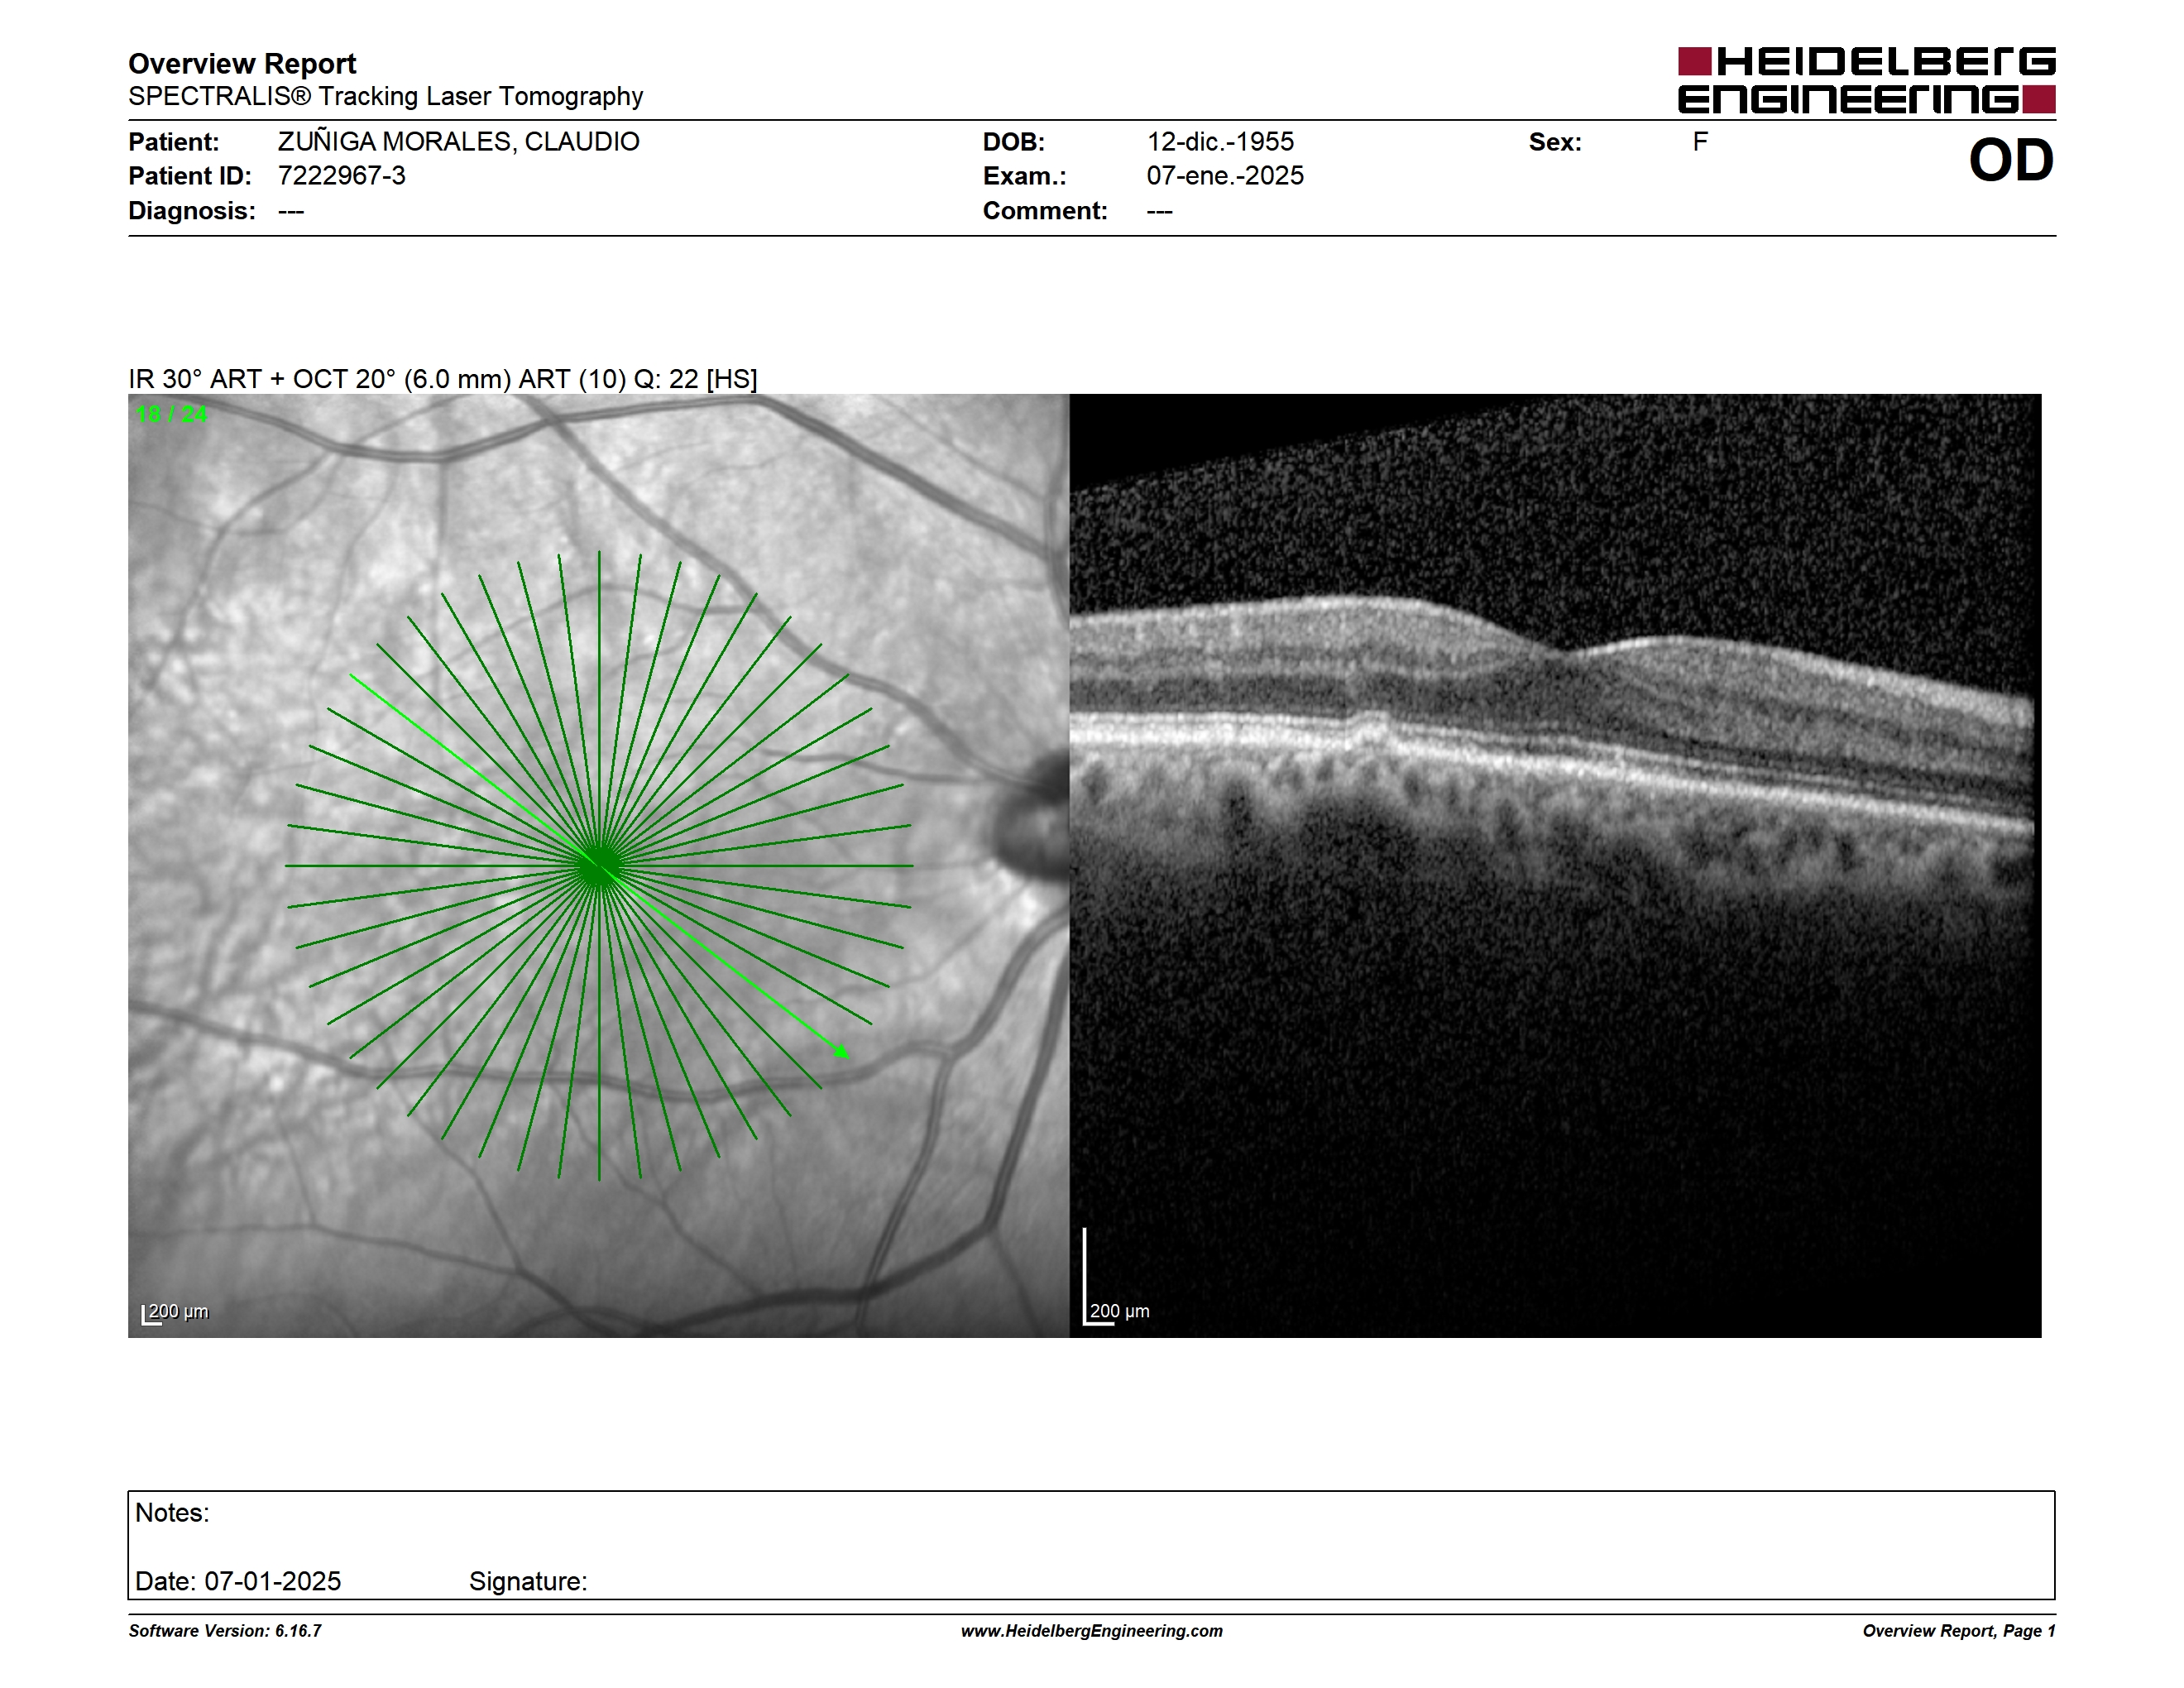Click the IR 30° ART + OCT scan caption
The height and width of the screenshot is (1688, 2184).
point(443,379)
